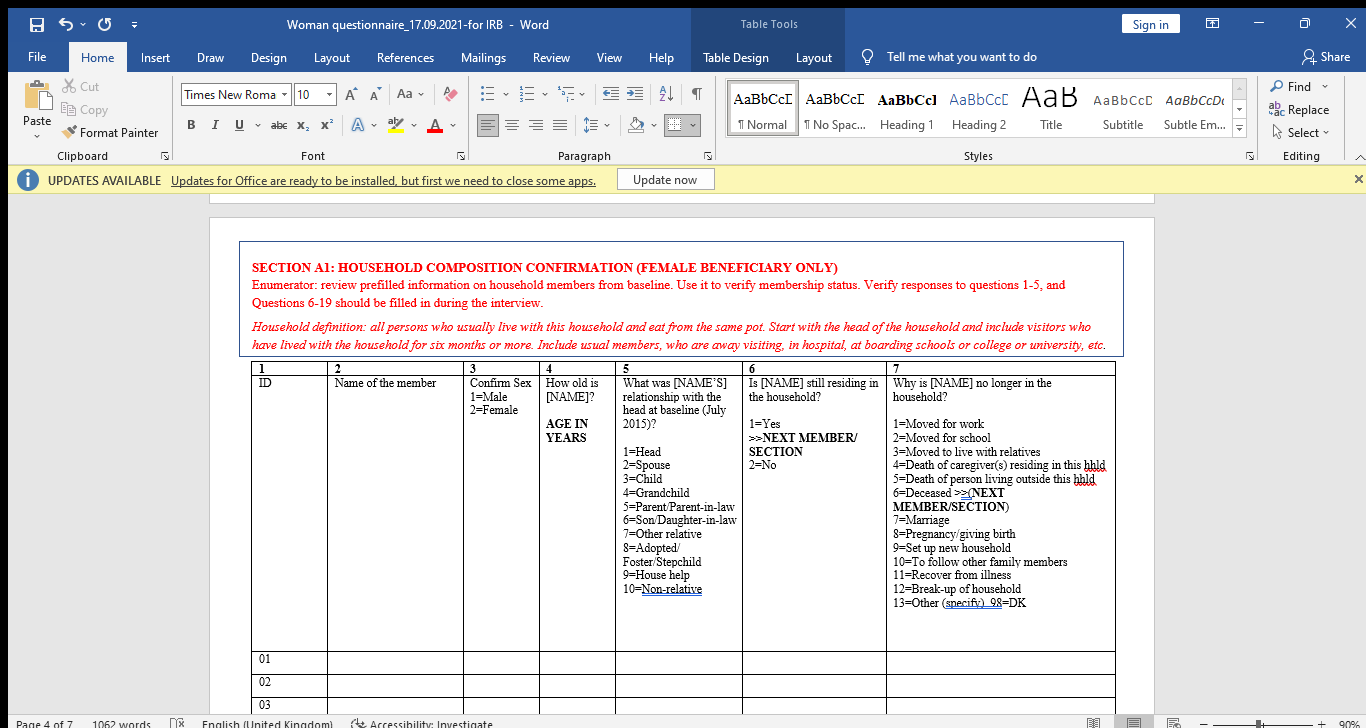
Task: Open Line and Paragraph Spacing options
Action: [596, 125]
